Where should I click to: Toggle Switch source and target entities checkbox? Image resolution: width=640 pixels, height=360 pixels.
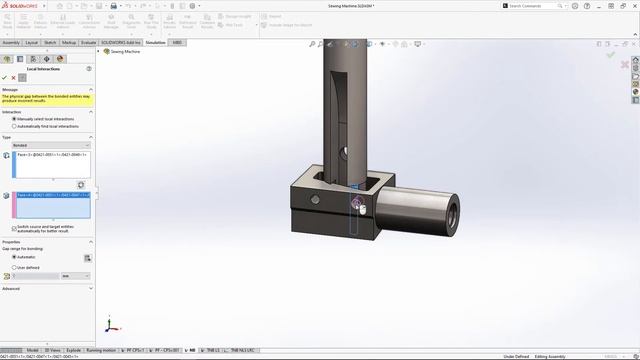(14, 229)
